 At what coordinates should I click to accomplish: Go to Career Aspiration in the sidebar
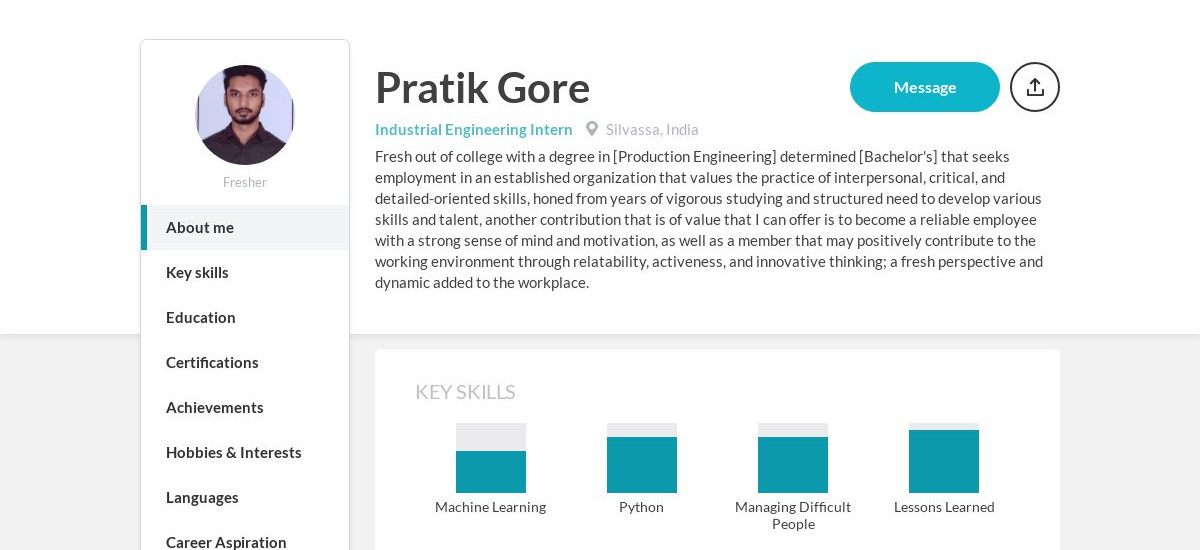click(x=245, y=540)
